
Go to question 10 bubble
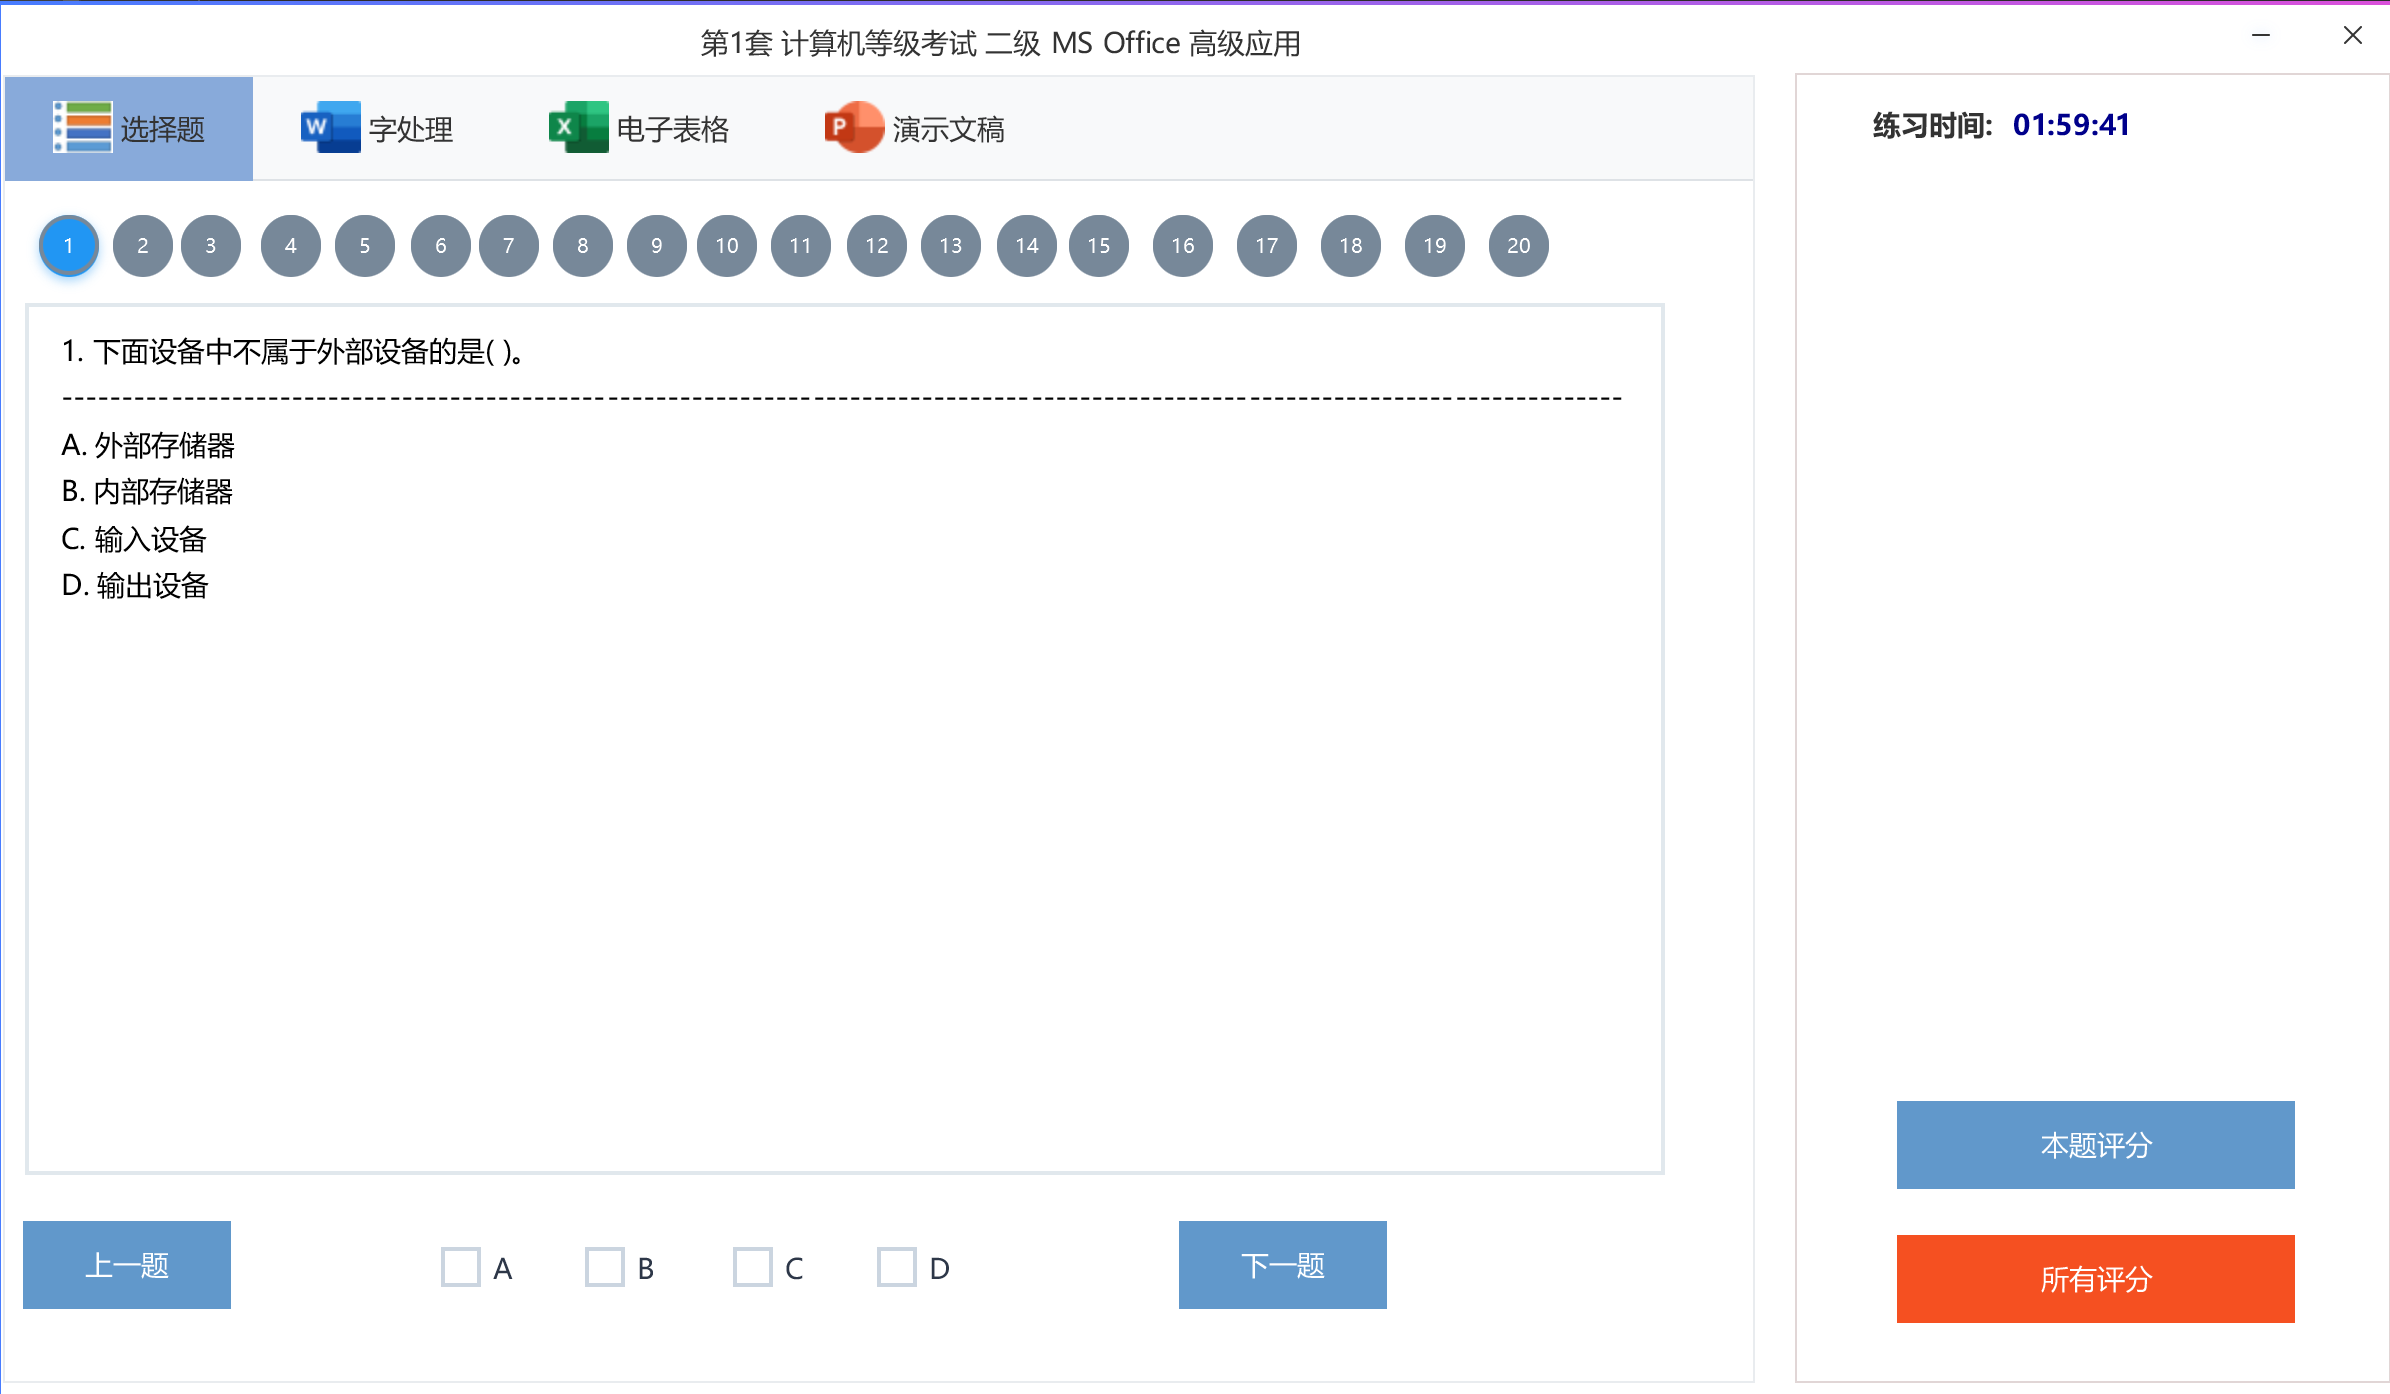(727, 246)
